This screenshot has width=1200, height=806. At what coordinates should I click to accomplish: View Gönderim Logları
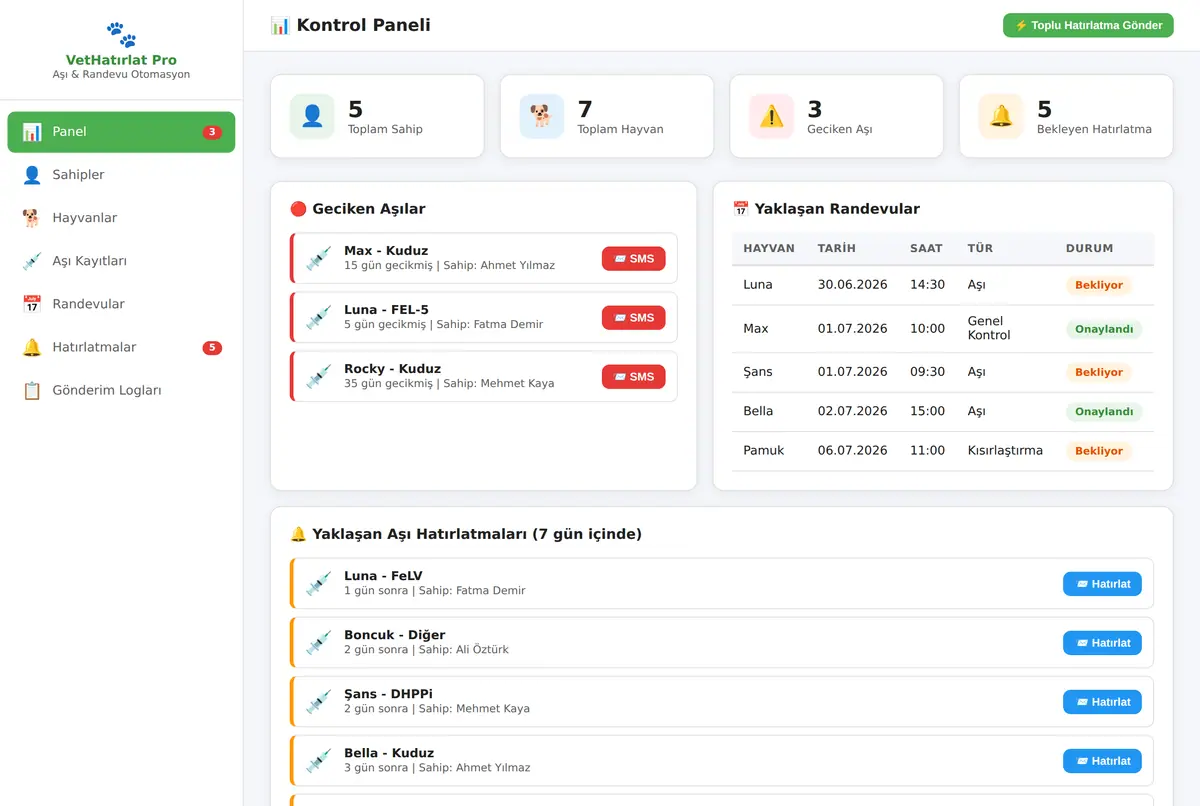point(121,390)
